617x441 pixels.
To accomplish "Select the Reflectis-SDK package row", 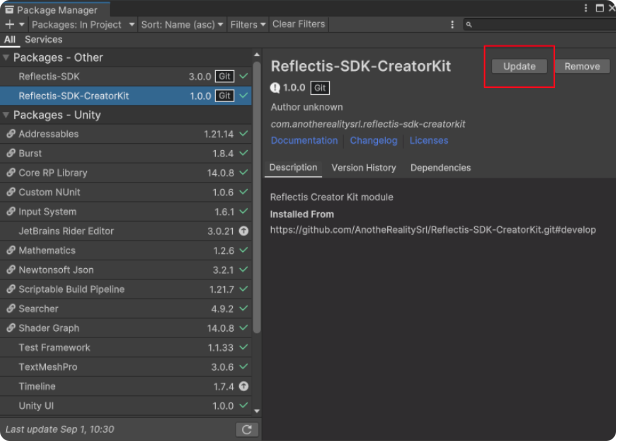I will coord(126,76).
